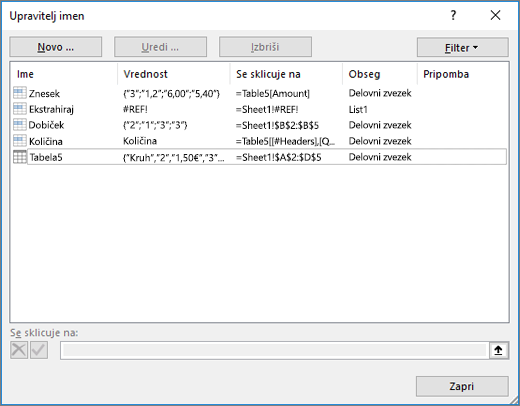Close the Upravitelj imen window
The height and width of the screenshot is (406, 520).
coord(495,15)
